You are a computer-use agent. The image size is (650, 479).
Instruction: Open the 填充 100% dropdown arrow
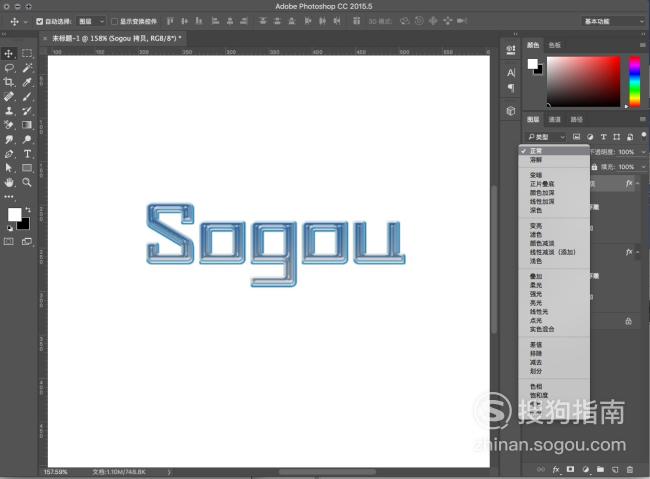click(643, 167)
